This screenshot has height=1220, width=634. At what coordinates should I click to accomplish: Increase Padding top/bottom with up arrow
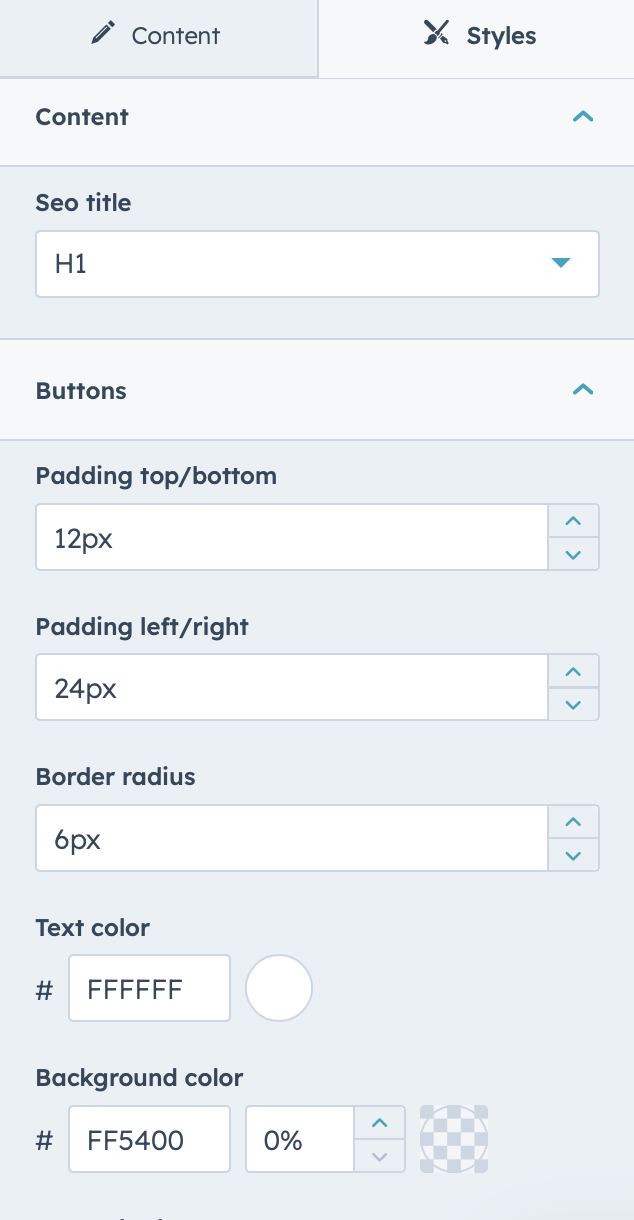coord(573,521)
